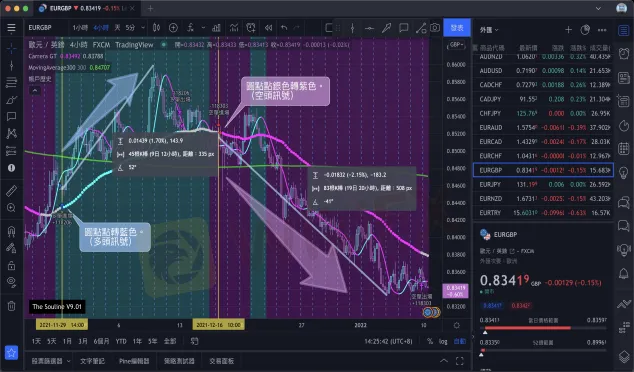This screenshot has height=372, width=634.
Task: Select EURJPY row in watchlist
Action: pos(543,184)
